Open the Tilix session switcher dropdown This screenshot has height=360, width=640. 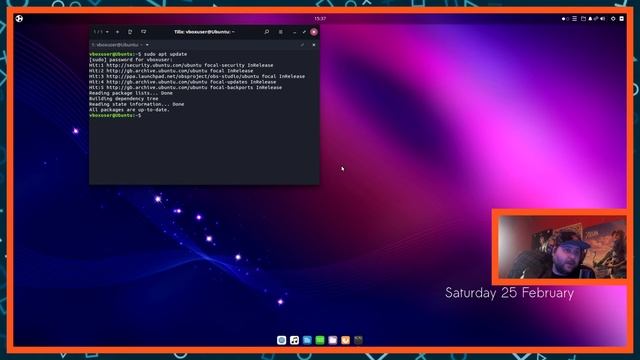[x=101, y=32]
